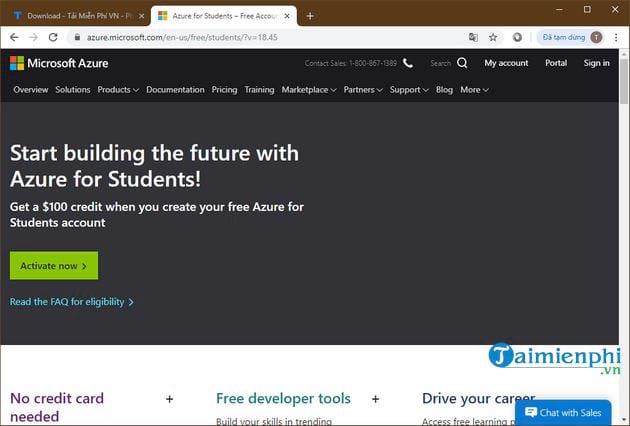Open 'Read the FAQ for eligibility' link

tap(72, 302)
